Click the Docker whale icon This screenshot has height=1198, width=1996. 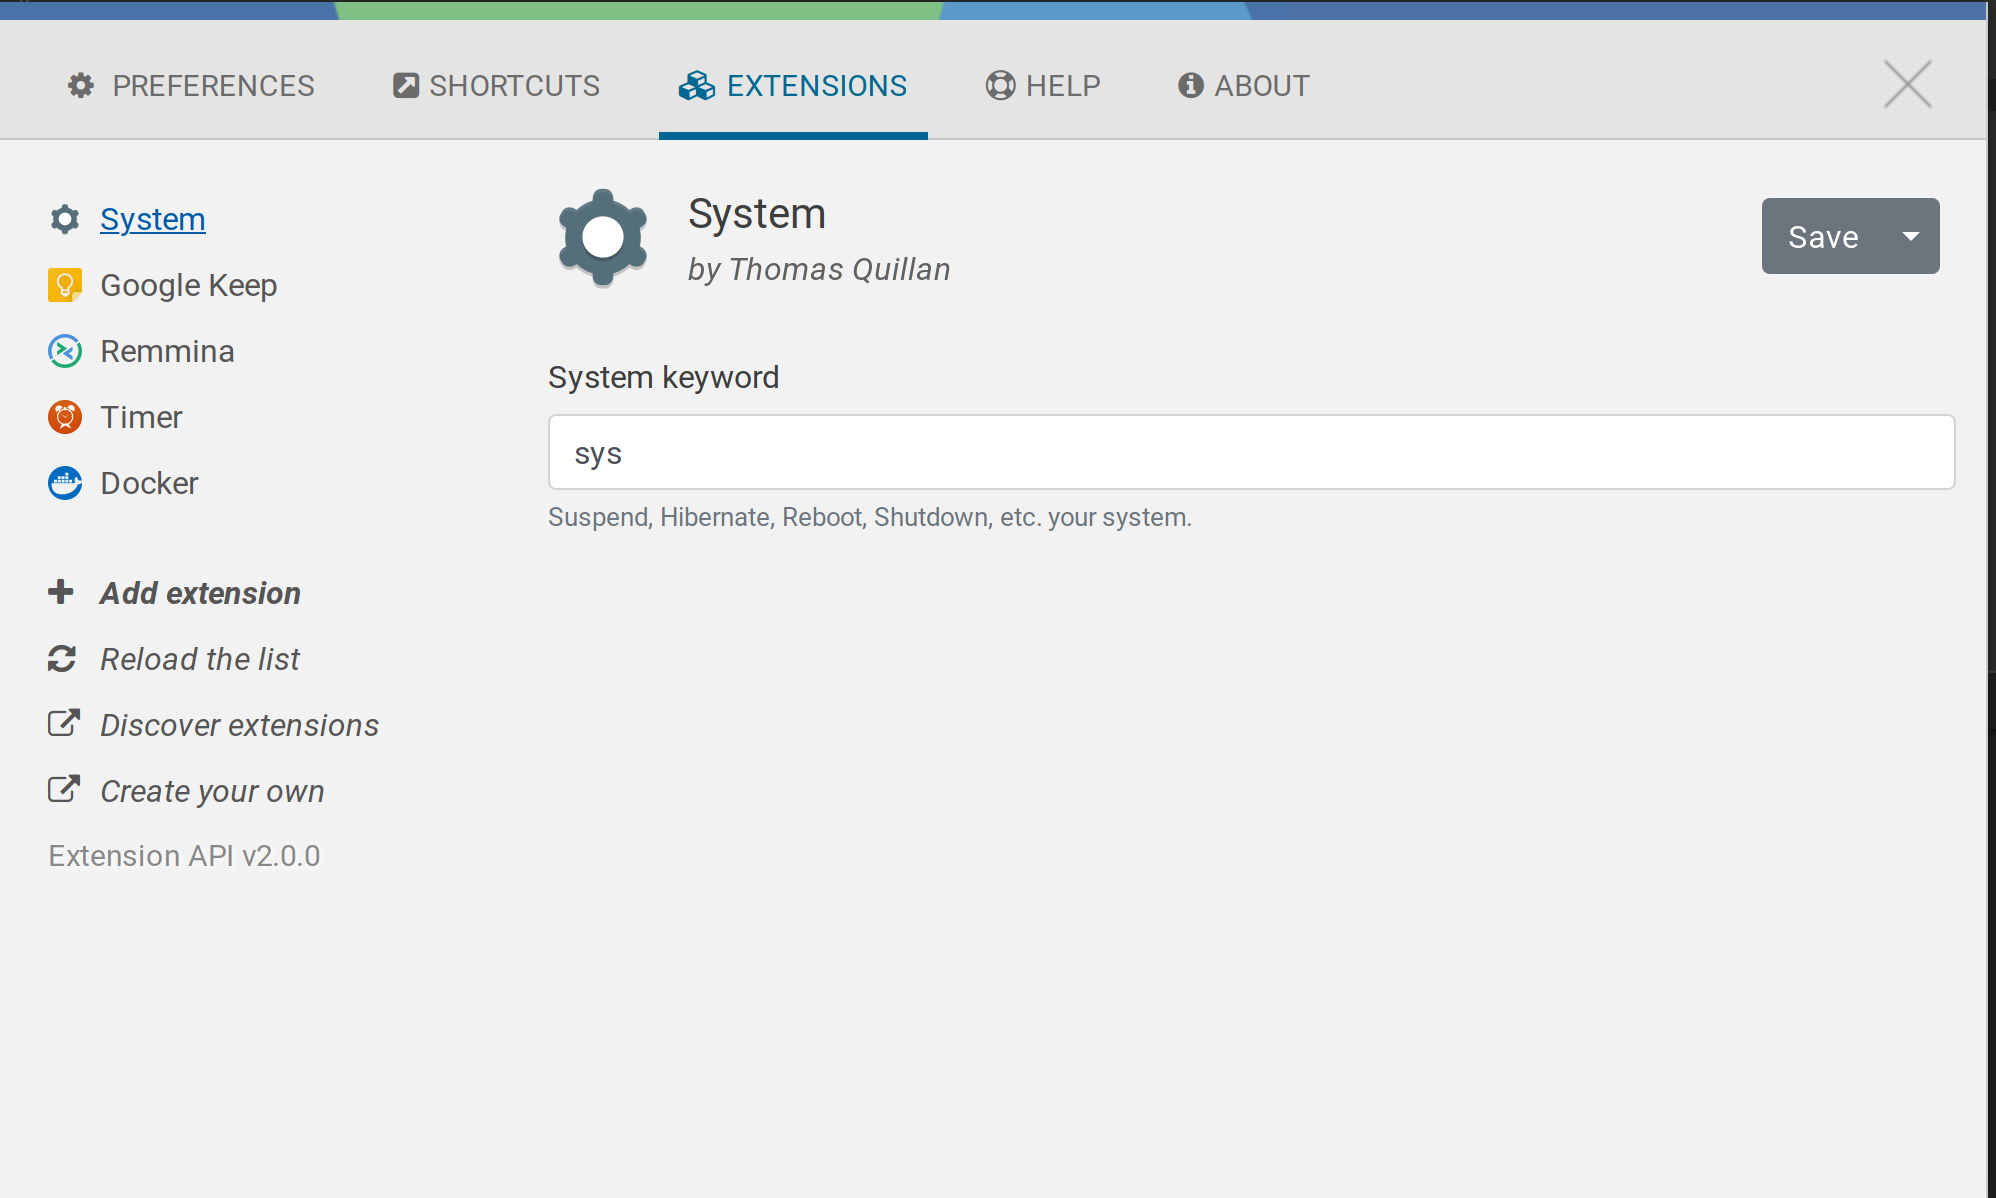[x=65, y=483]
